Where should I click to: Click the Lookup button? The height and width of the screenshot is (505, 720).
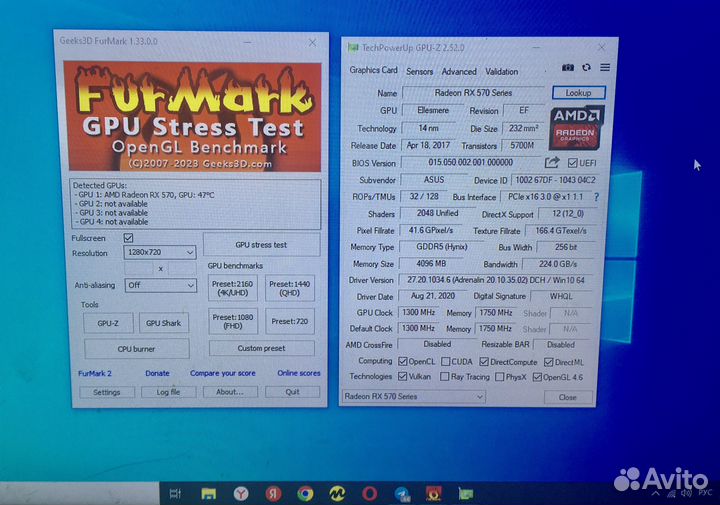(x=579, y=93)
